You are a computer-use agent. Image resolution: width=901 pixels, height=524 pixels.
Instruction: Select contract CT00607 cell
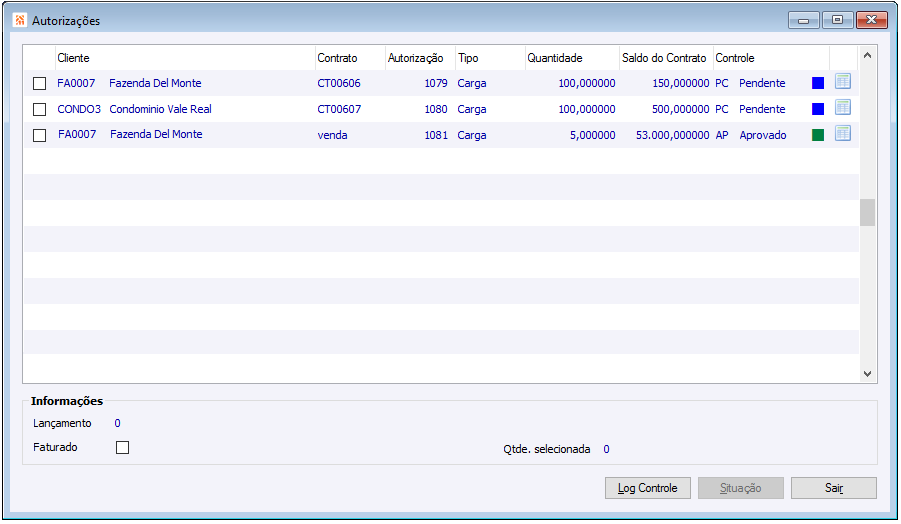click(339, 109)
